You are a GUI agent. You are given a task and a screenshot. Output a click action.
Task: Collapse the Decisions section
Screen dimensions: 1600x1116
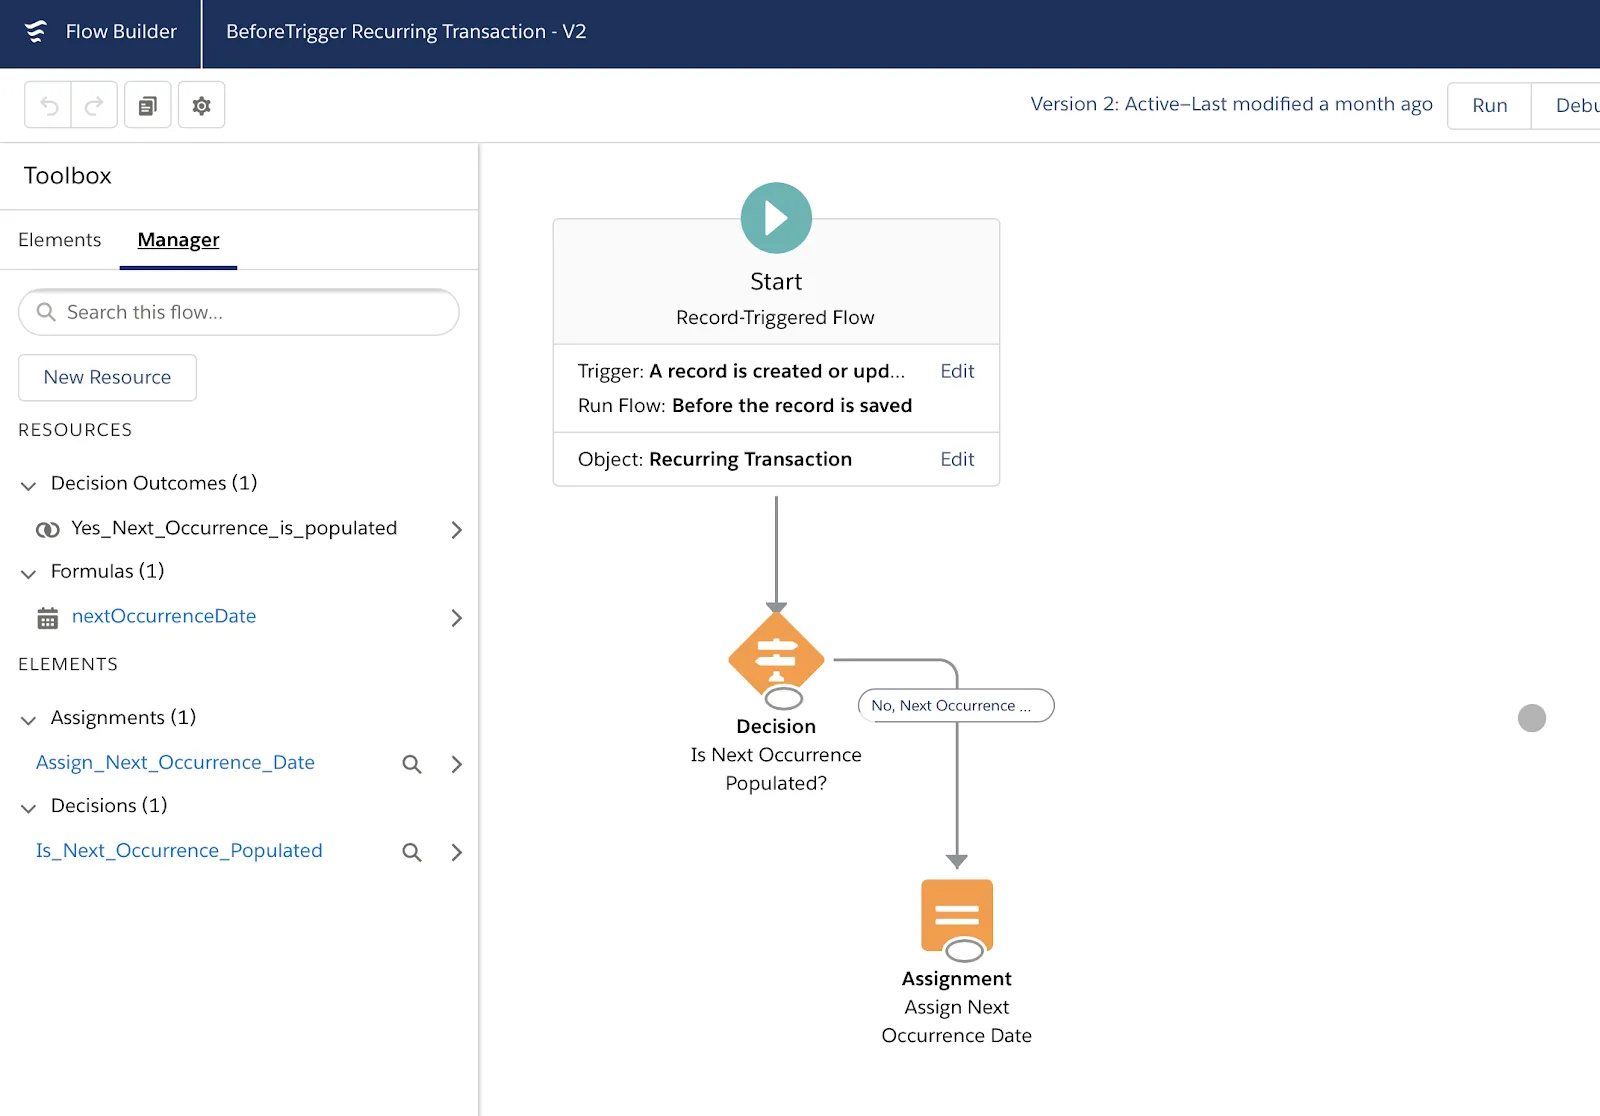(29, 808)
